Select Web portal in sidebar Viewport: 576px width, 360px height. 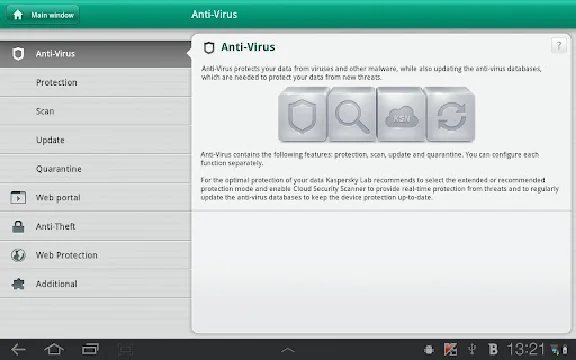pyautogui.click(x=95, y=198)
